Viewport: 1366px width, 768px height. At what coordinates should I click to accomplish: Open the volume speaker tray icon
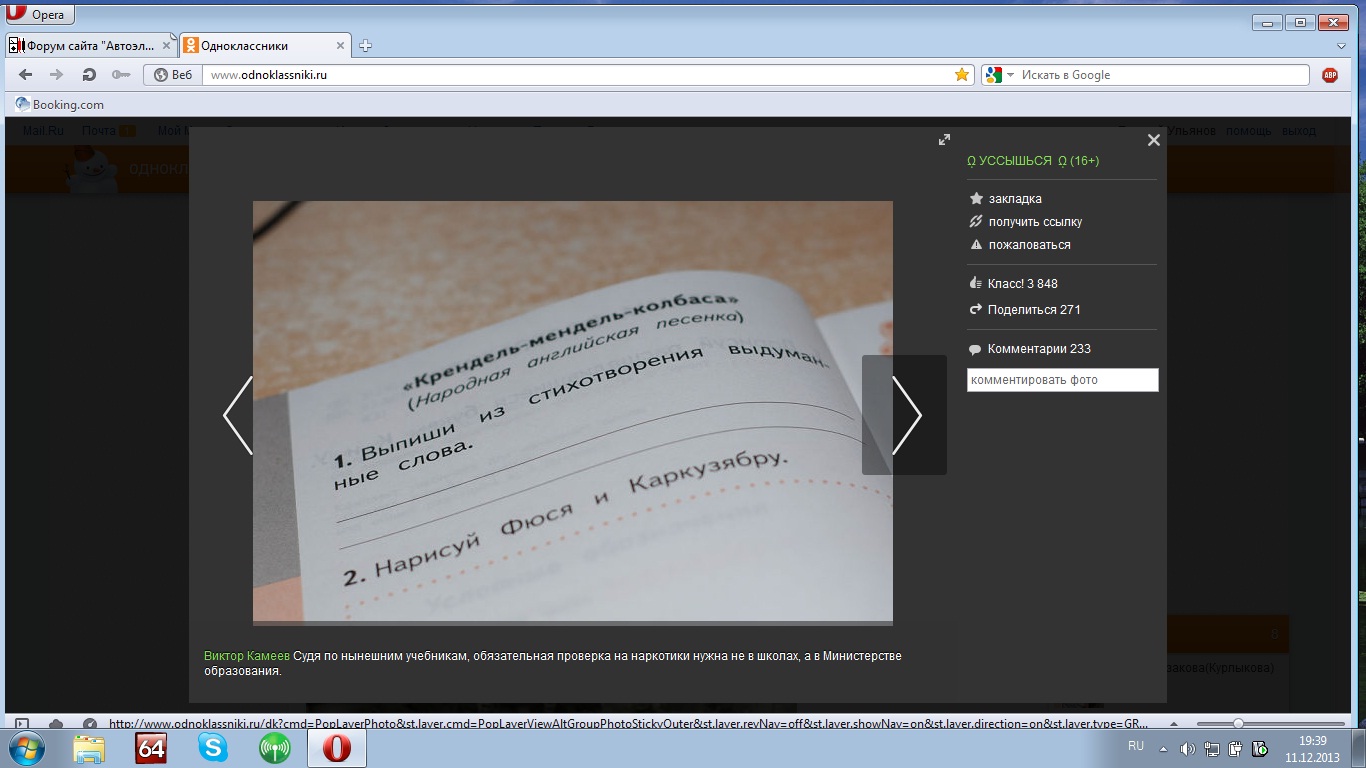coord(1187,749)
